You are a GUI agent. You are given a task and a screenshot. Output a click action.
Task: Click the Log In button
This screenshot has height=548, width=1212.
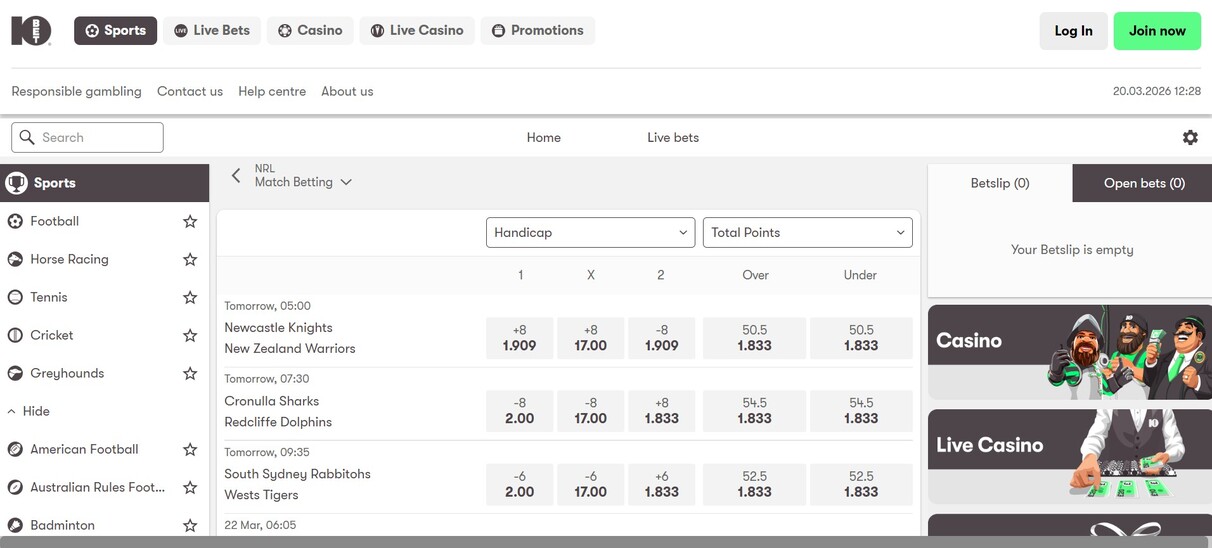pos(1074,31)
